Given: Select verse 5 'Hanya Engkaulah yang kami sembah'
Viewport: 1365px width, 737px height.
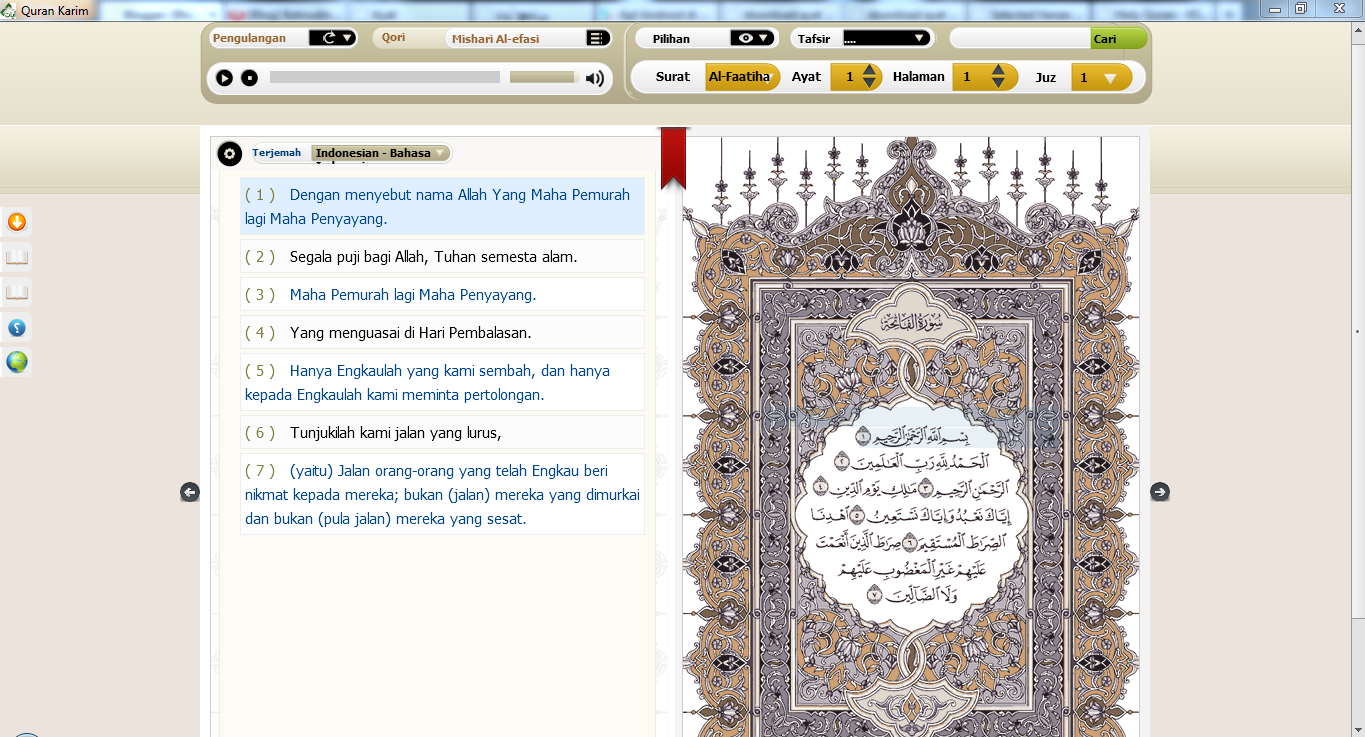Looking at the screenshot, I should click(442, 383).
